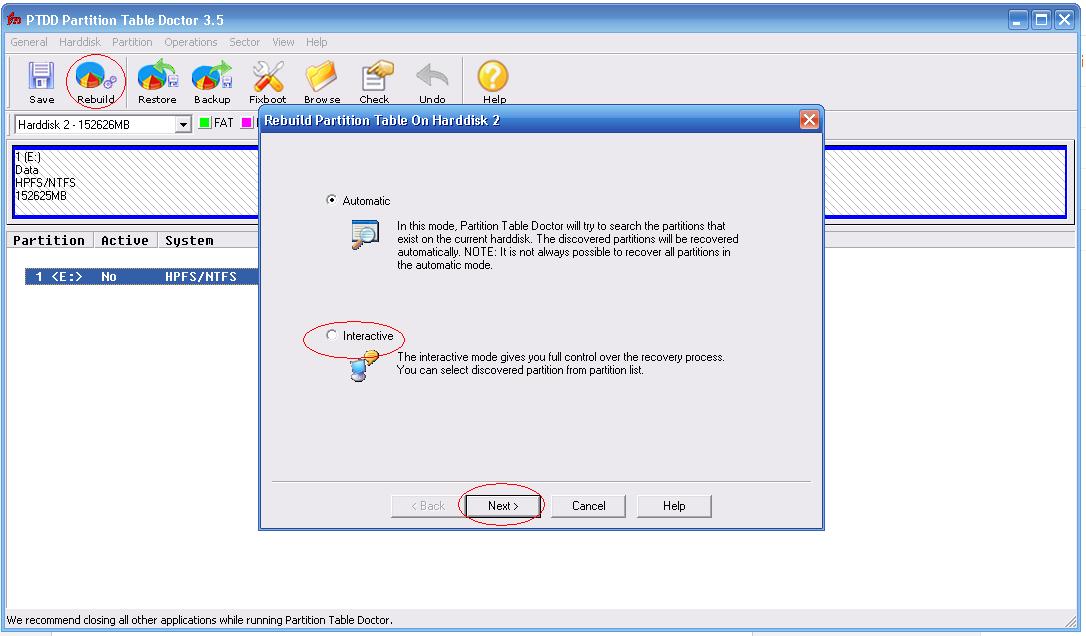Click the magnifier icon under Automatic

point(365,234)
